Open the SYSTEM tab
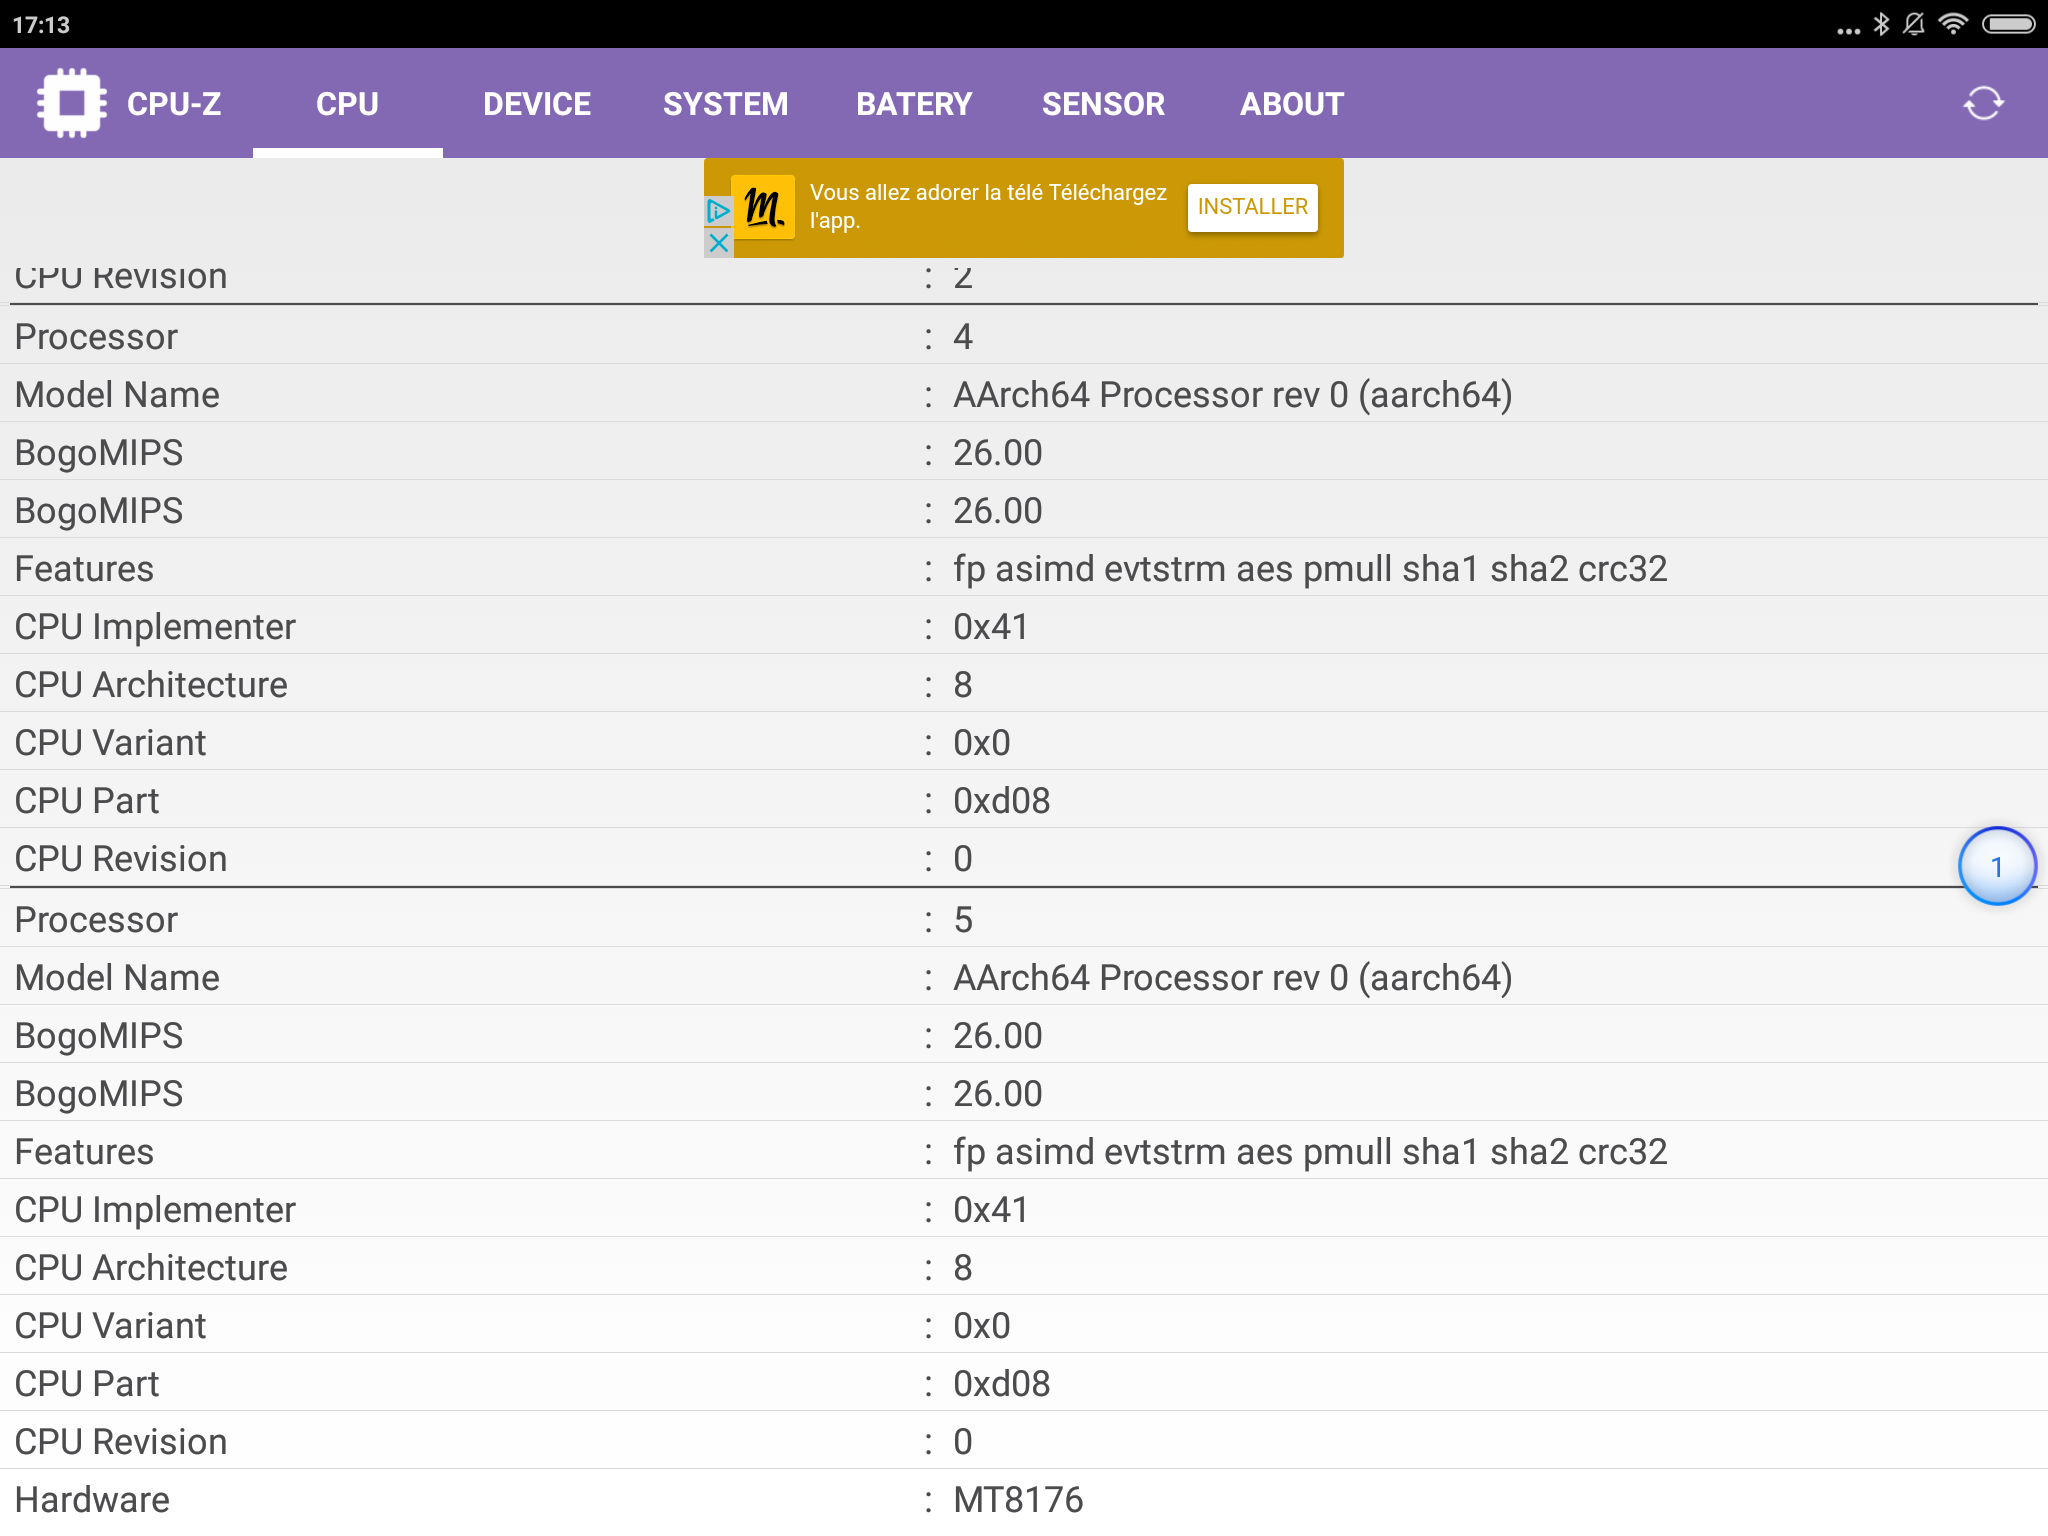Screen dimensions: 2048x1536 coord(725,104)
